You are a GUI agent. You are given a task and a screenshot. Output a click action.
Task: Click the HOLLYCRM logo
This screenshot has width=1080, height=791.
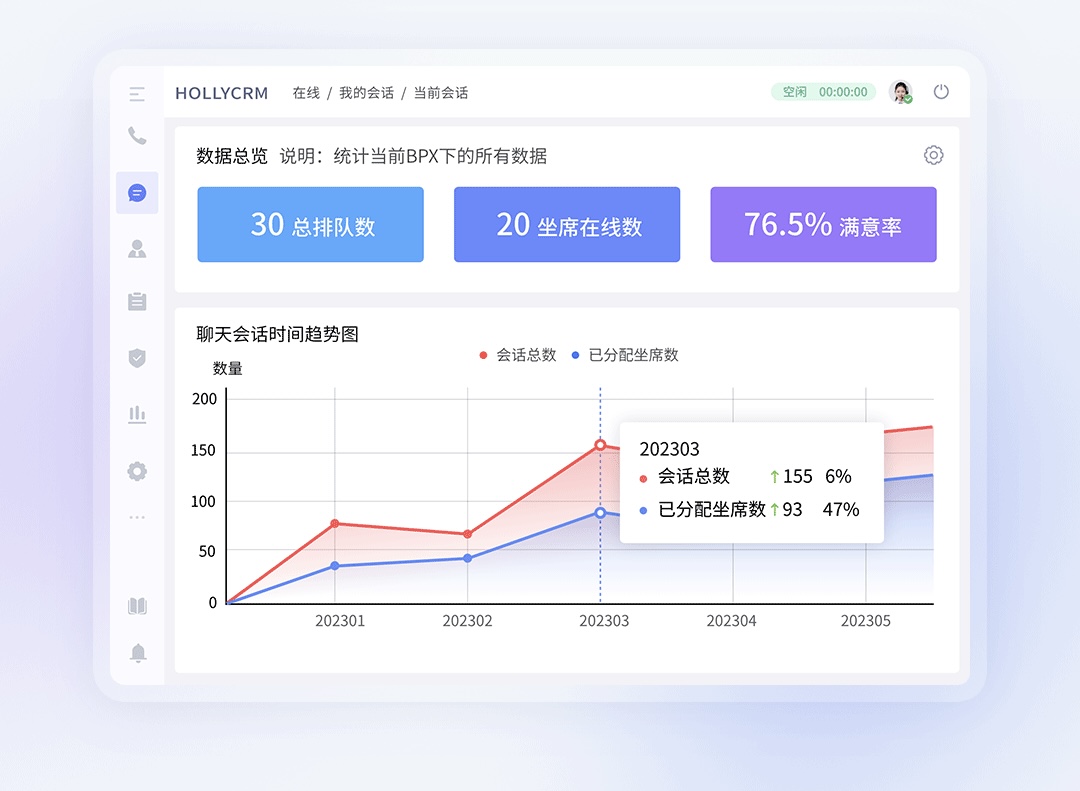pos(222,93)
